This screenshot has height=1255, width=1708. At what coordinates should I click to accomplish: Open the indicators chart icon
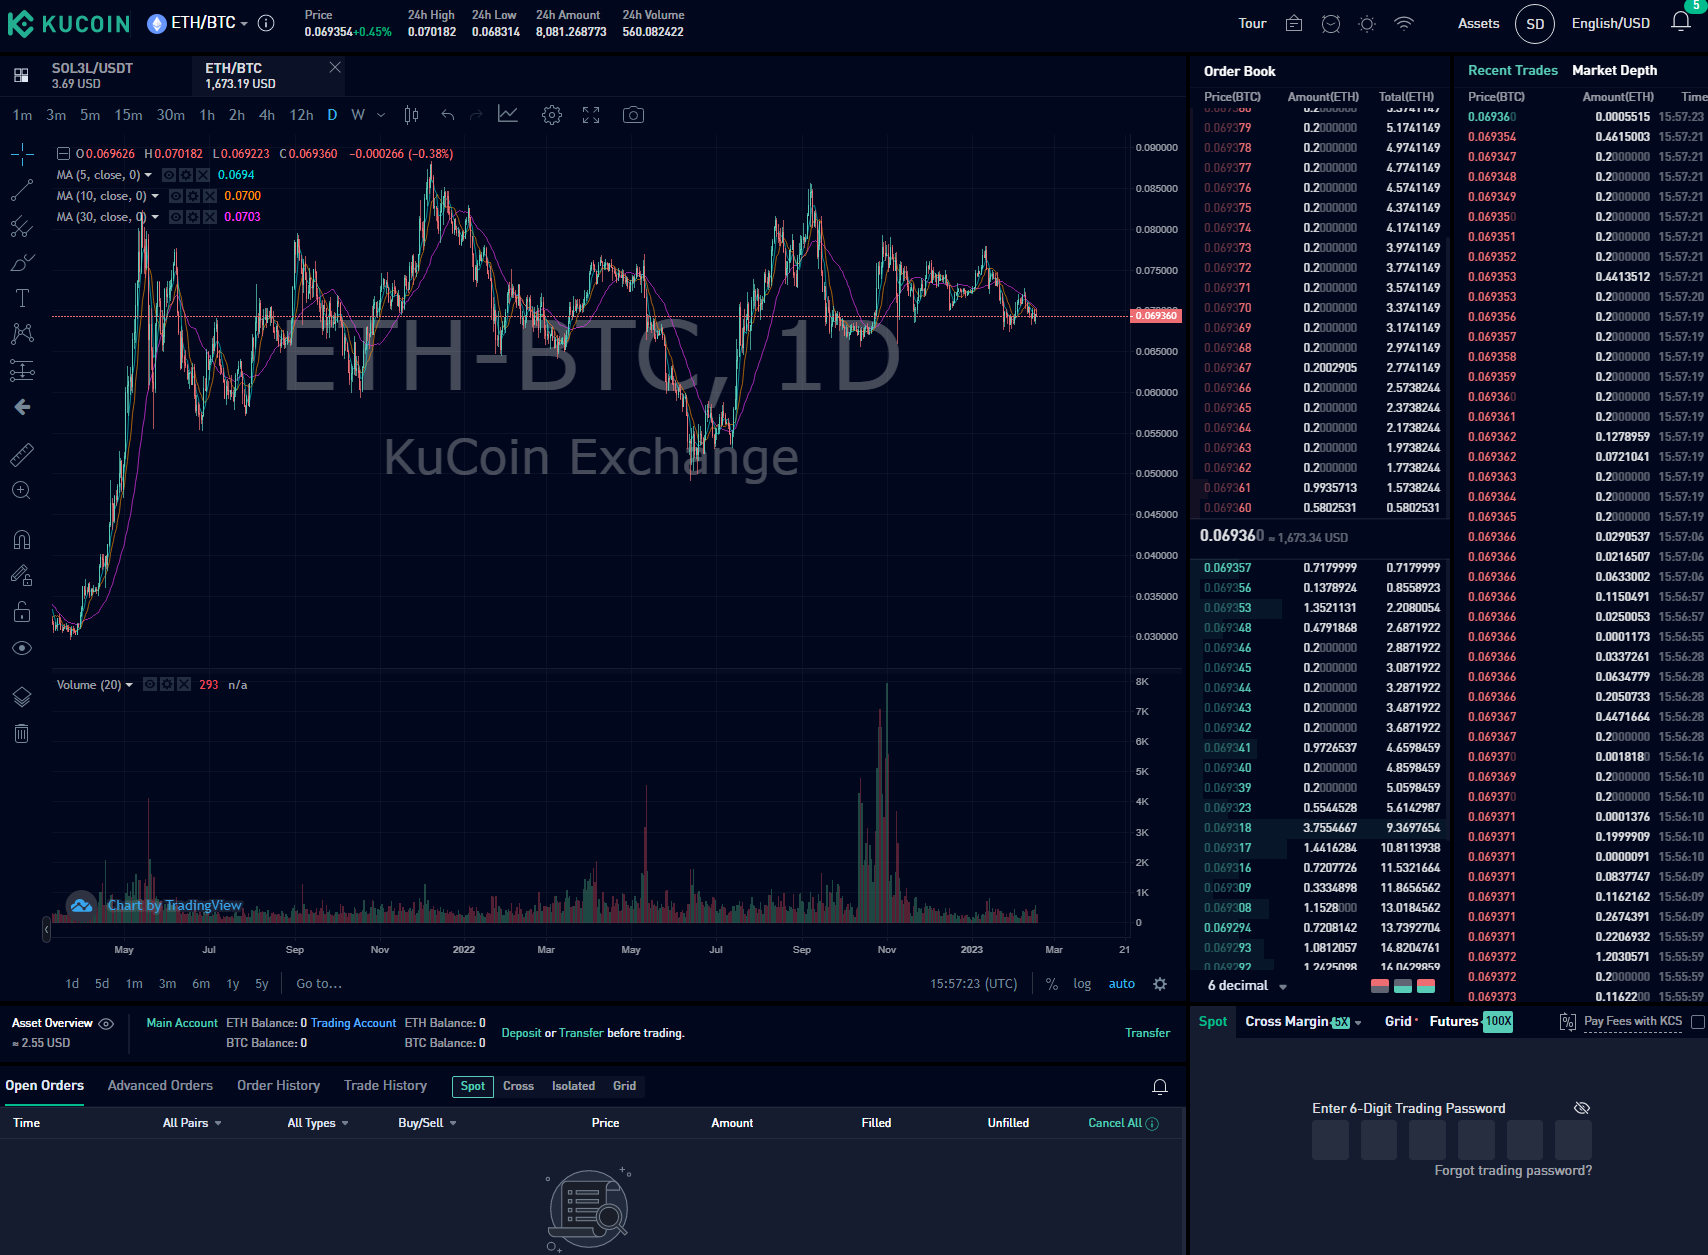coord(508,115)
